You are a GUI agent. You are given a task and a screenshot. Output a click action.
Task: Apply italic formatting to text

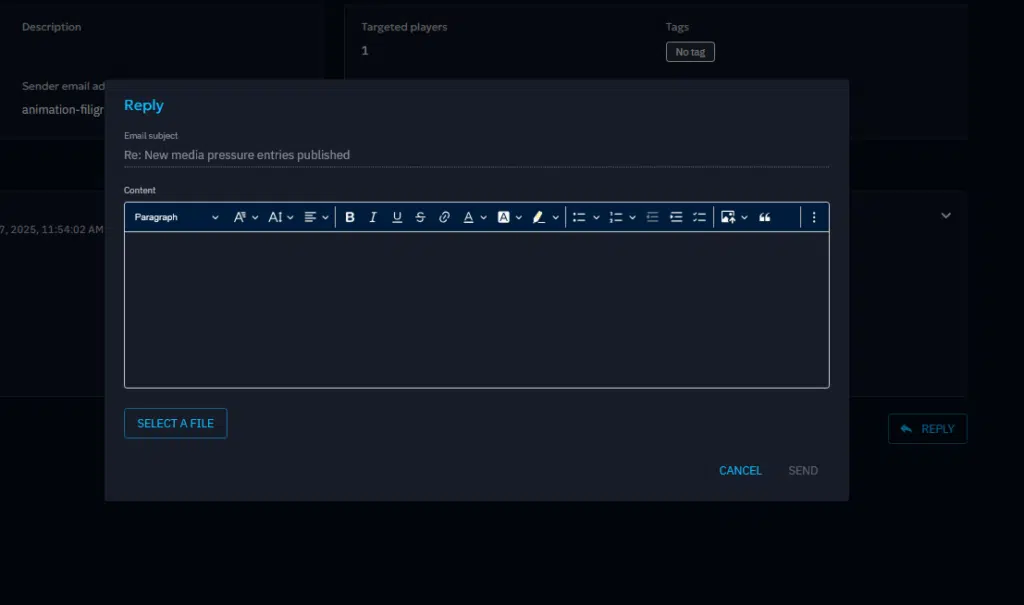(x=373, y=217)
